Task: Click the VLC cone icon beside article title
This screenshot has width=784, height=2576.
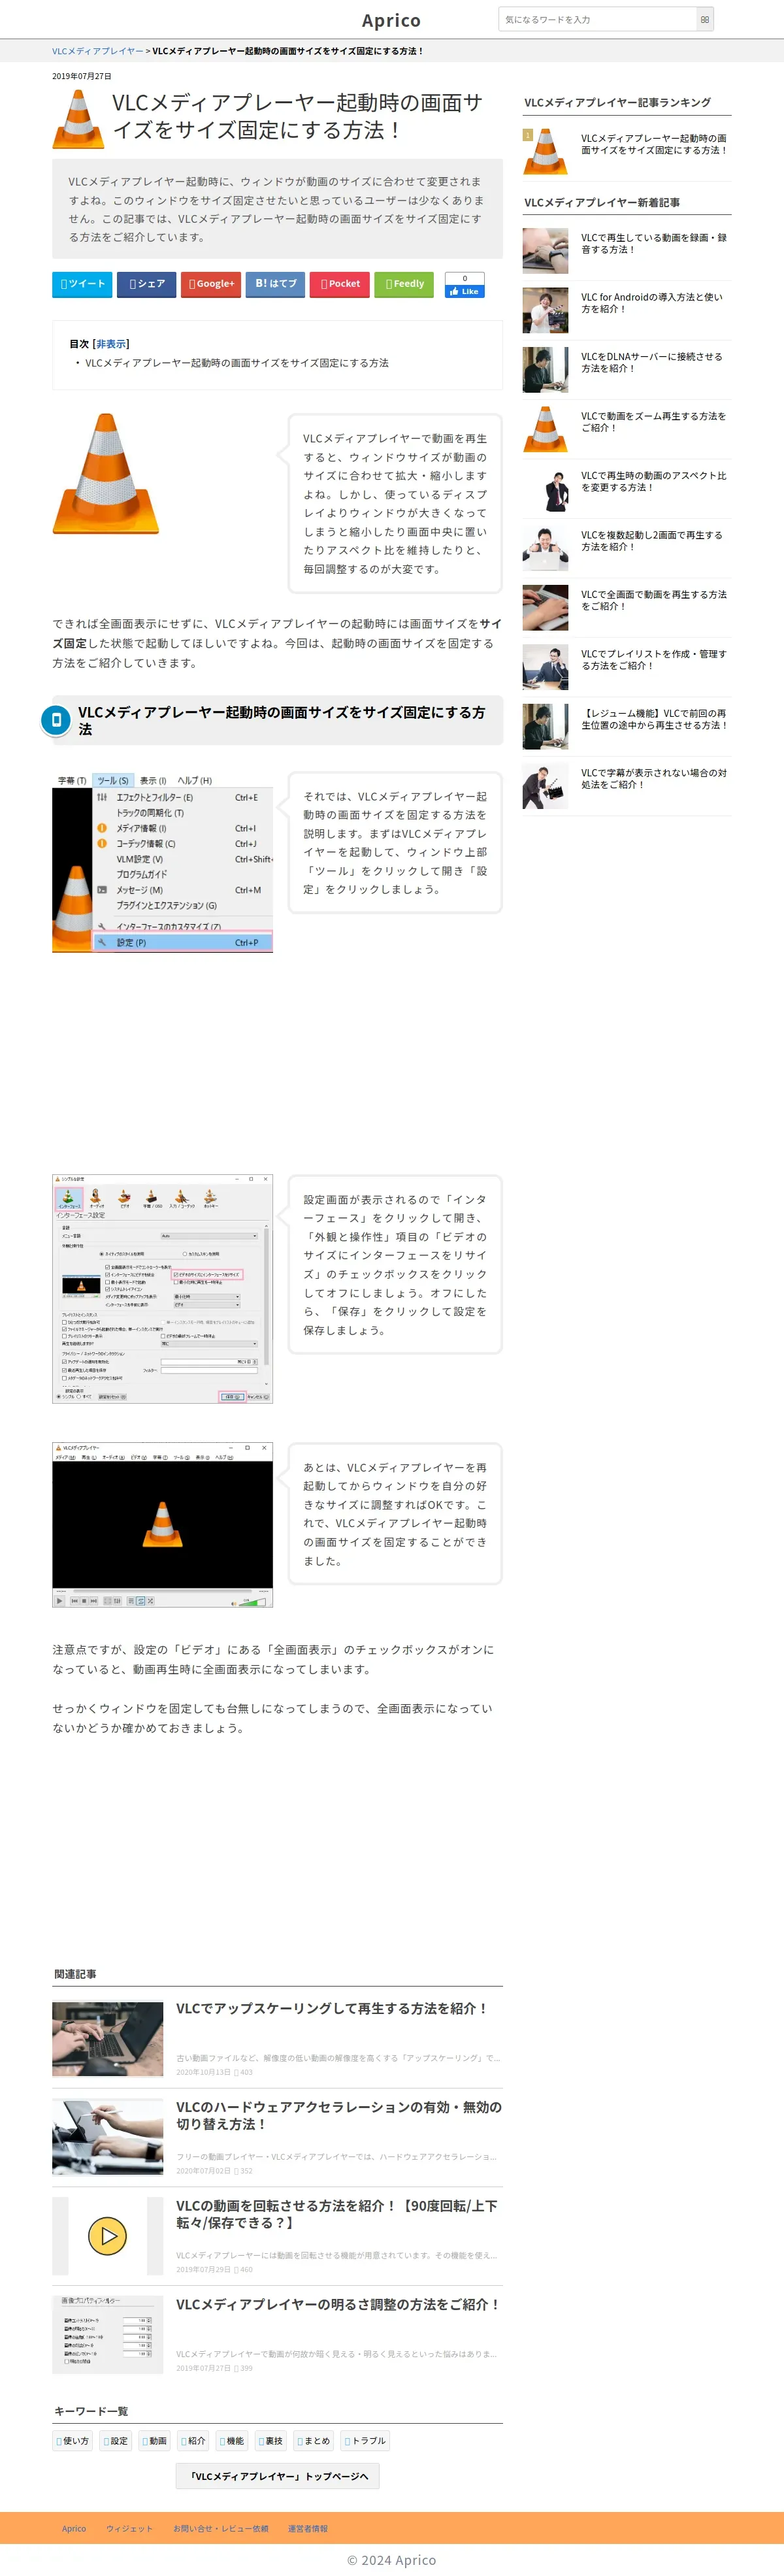Action: [78, 118]
